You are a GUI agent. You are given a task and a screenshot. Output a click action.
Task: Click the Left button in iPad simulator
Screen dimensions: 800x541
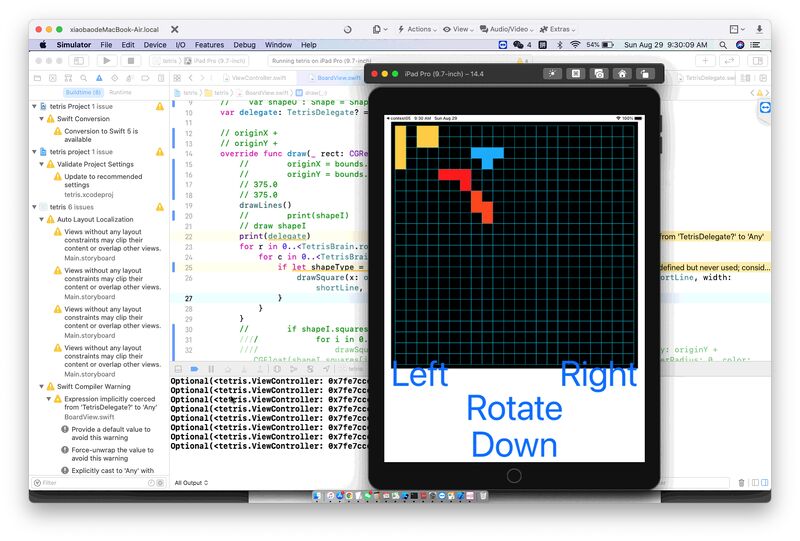tap(420, 375)
